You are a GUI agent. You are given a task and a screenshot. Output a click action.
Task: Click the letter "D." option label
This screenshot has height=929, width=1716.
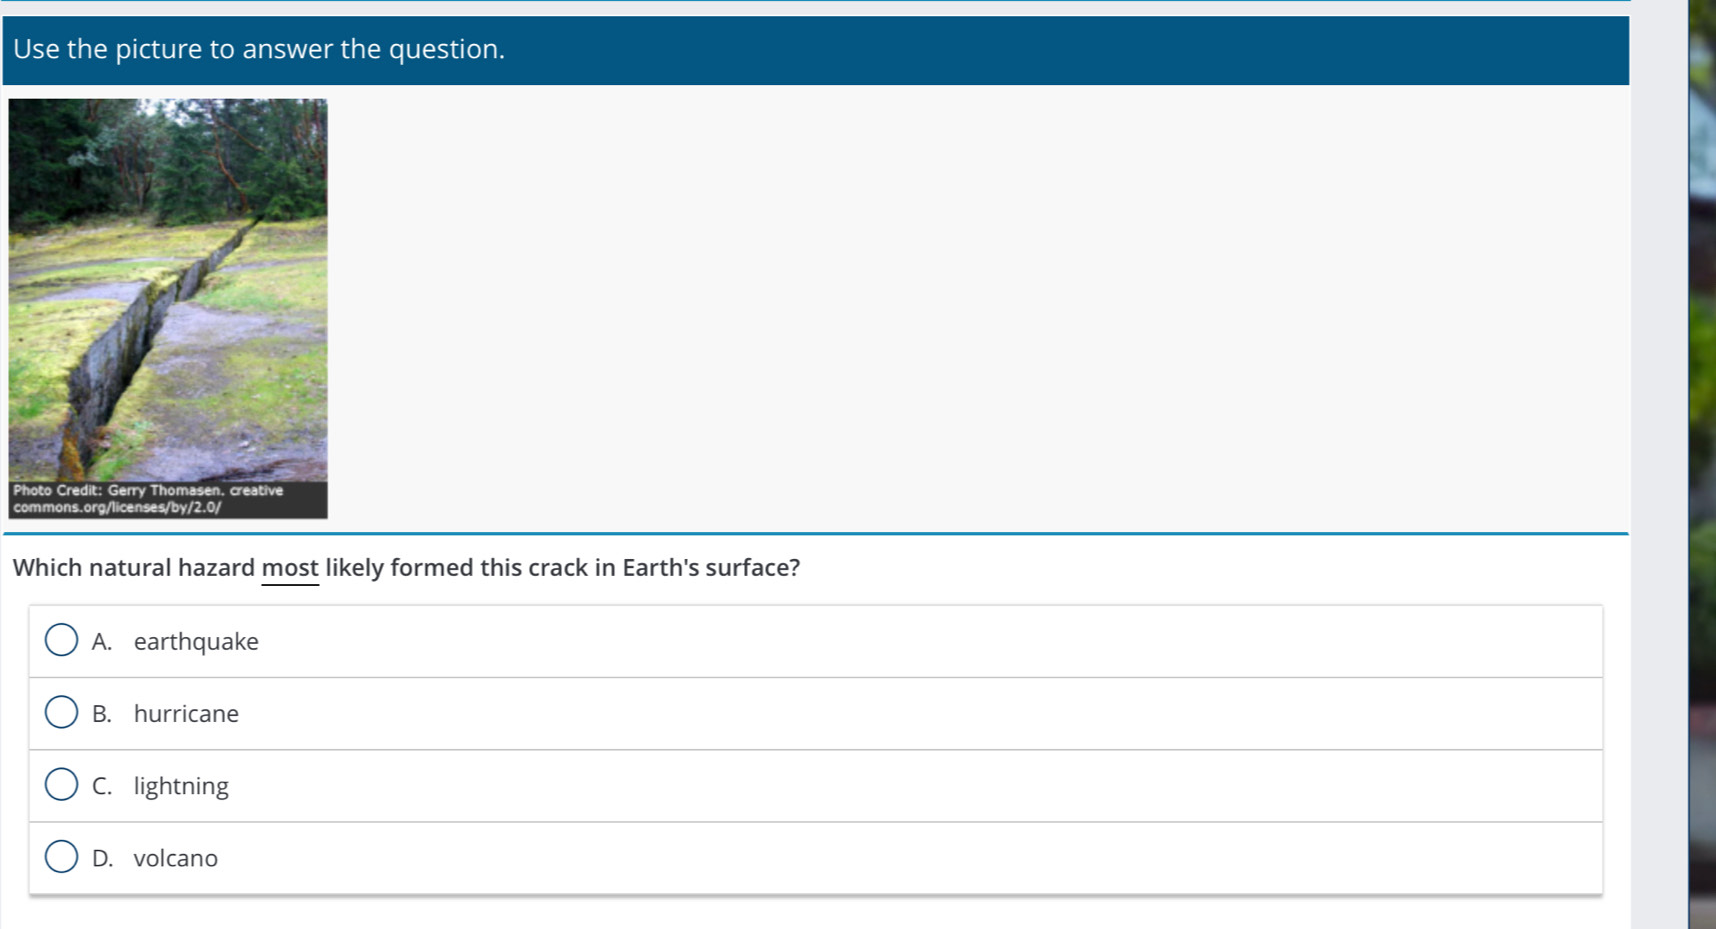[102, 858]
